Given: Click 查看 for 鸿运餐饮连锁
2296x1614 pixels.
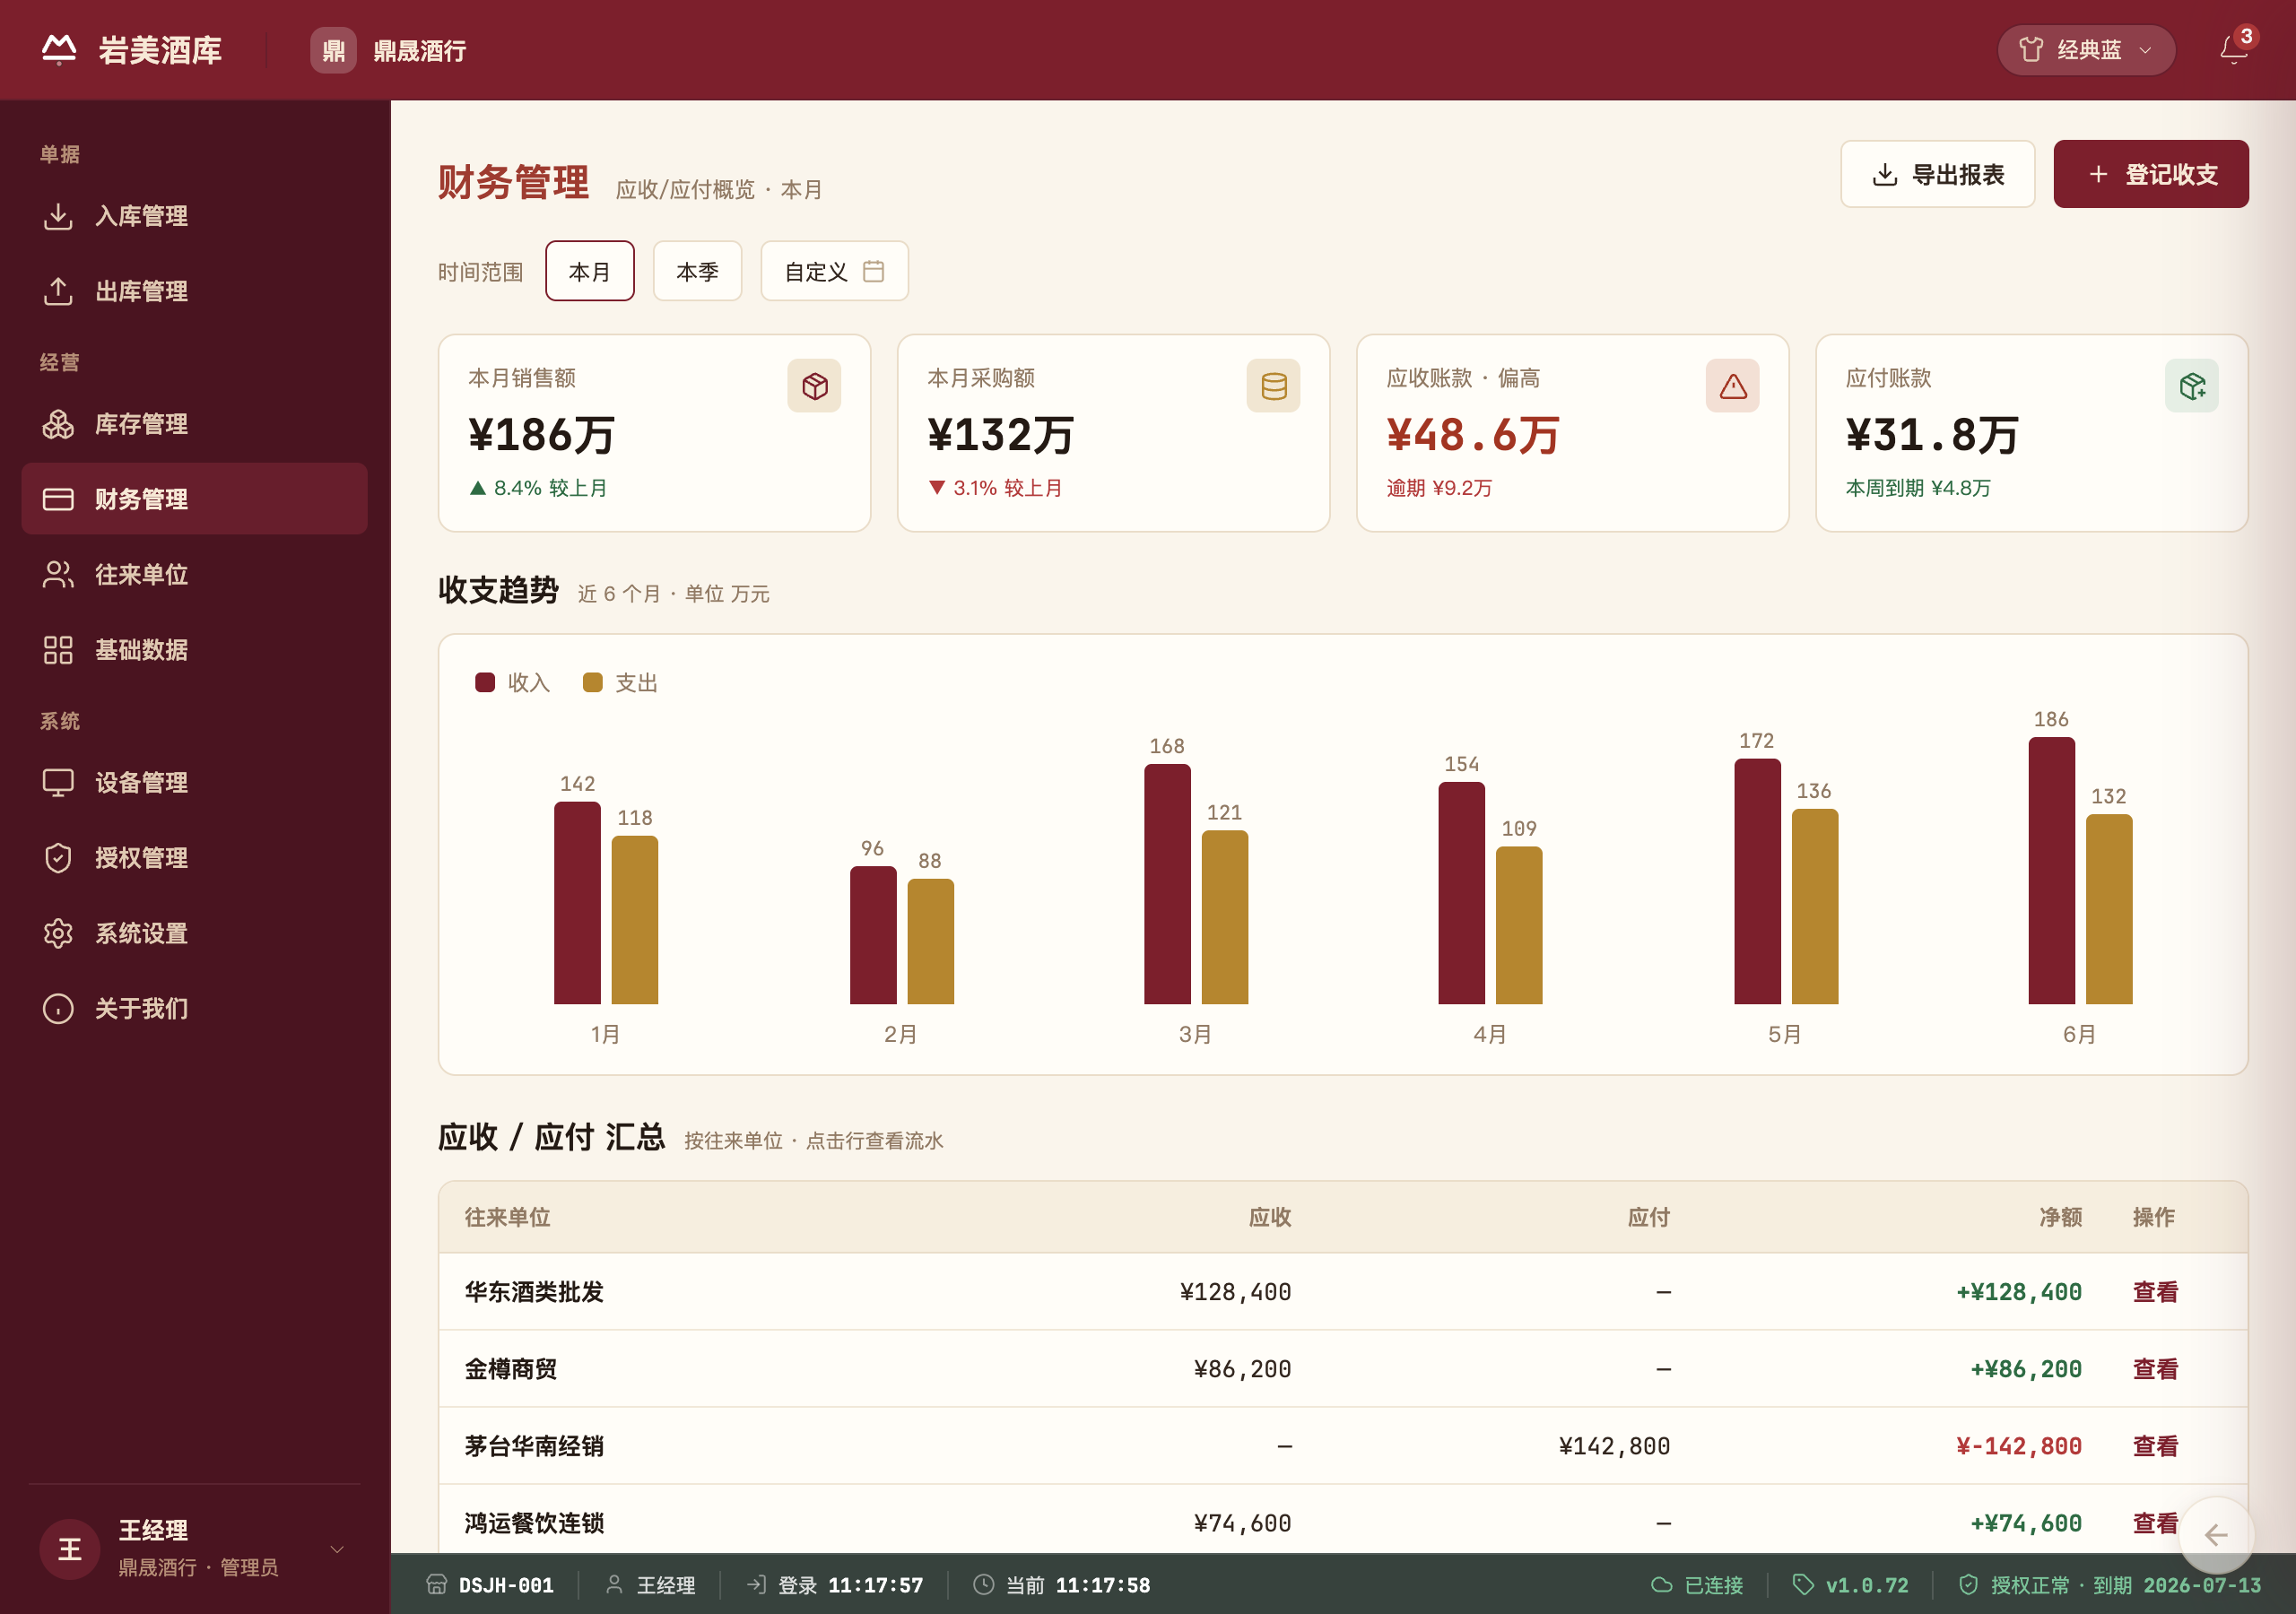Looking at the screenshot, I should [2155, 1523].
